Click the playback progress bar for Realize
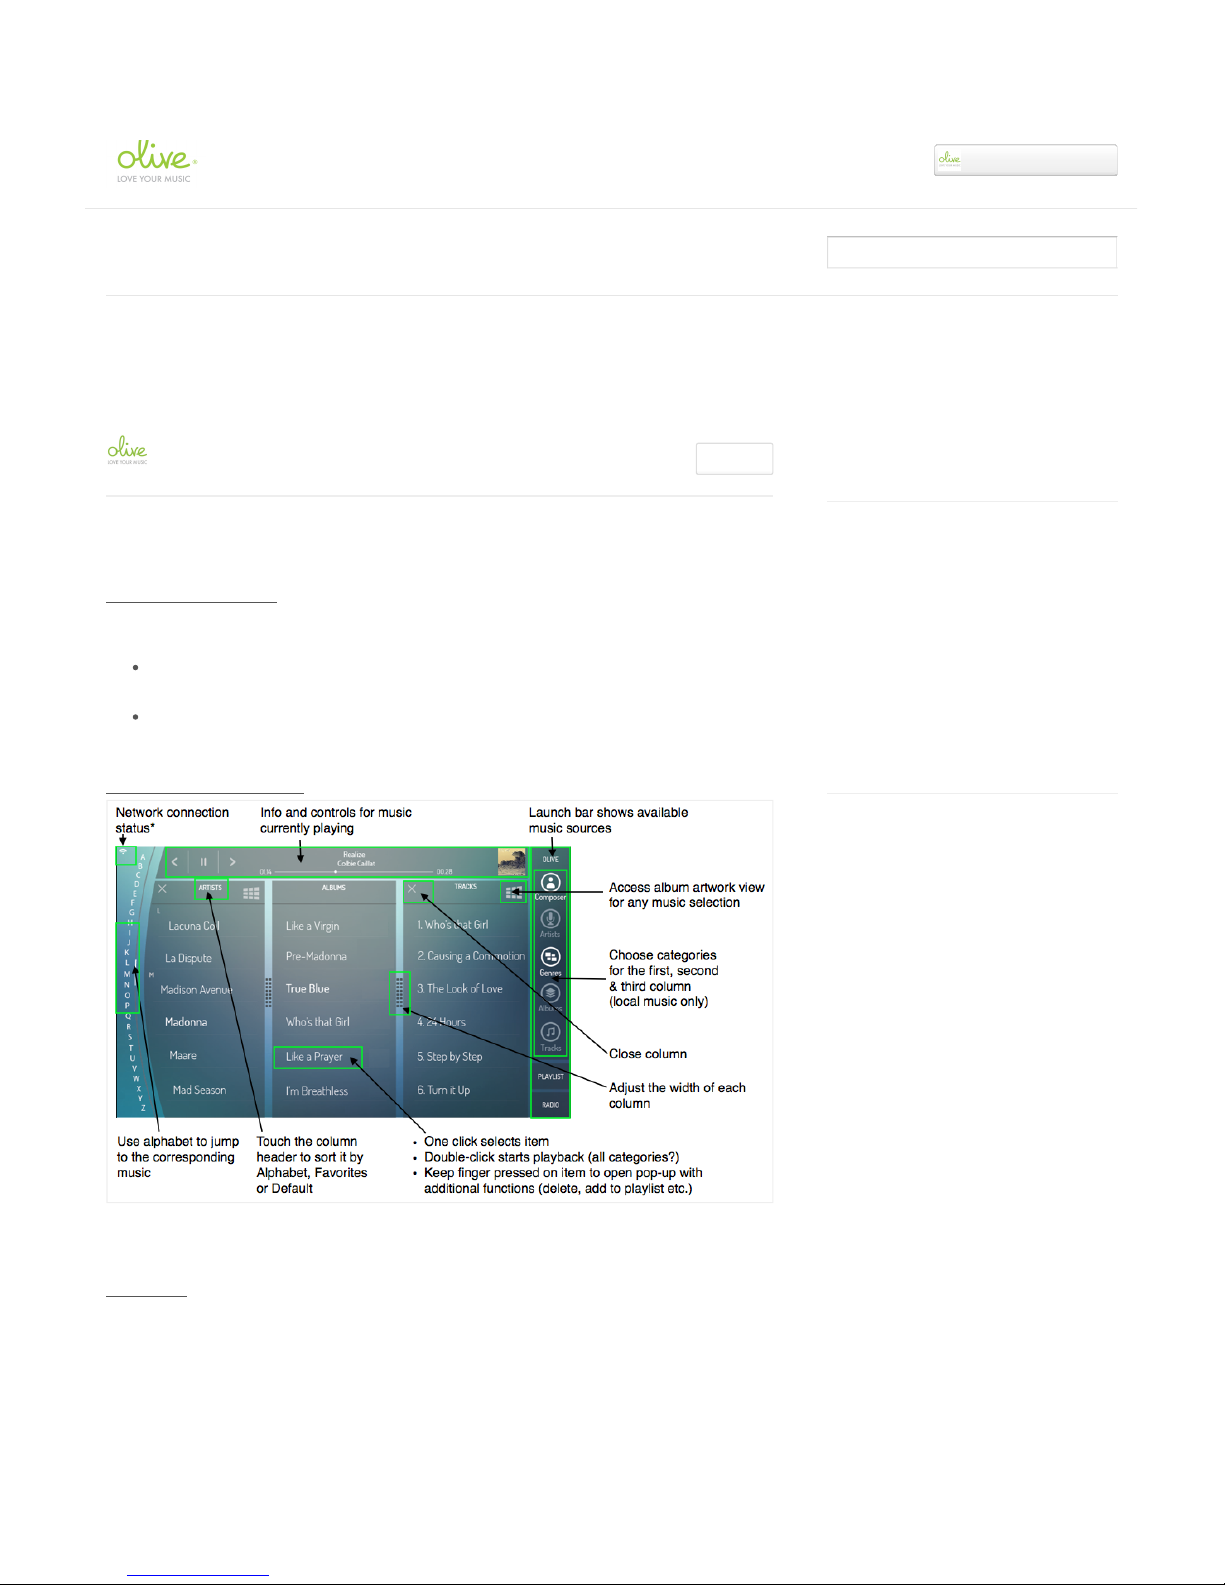Screen dimensions: 1225x1585 [352, 871]
